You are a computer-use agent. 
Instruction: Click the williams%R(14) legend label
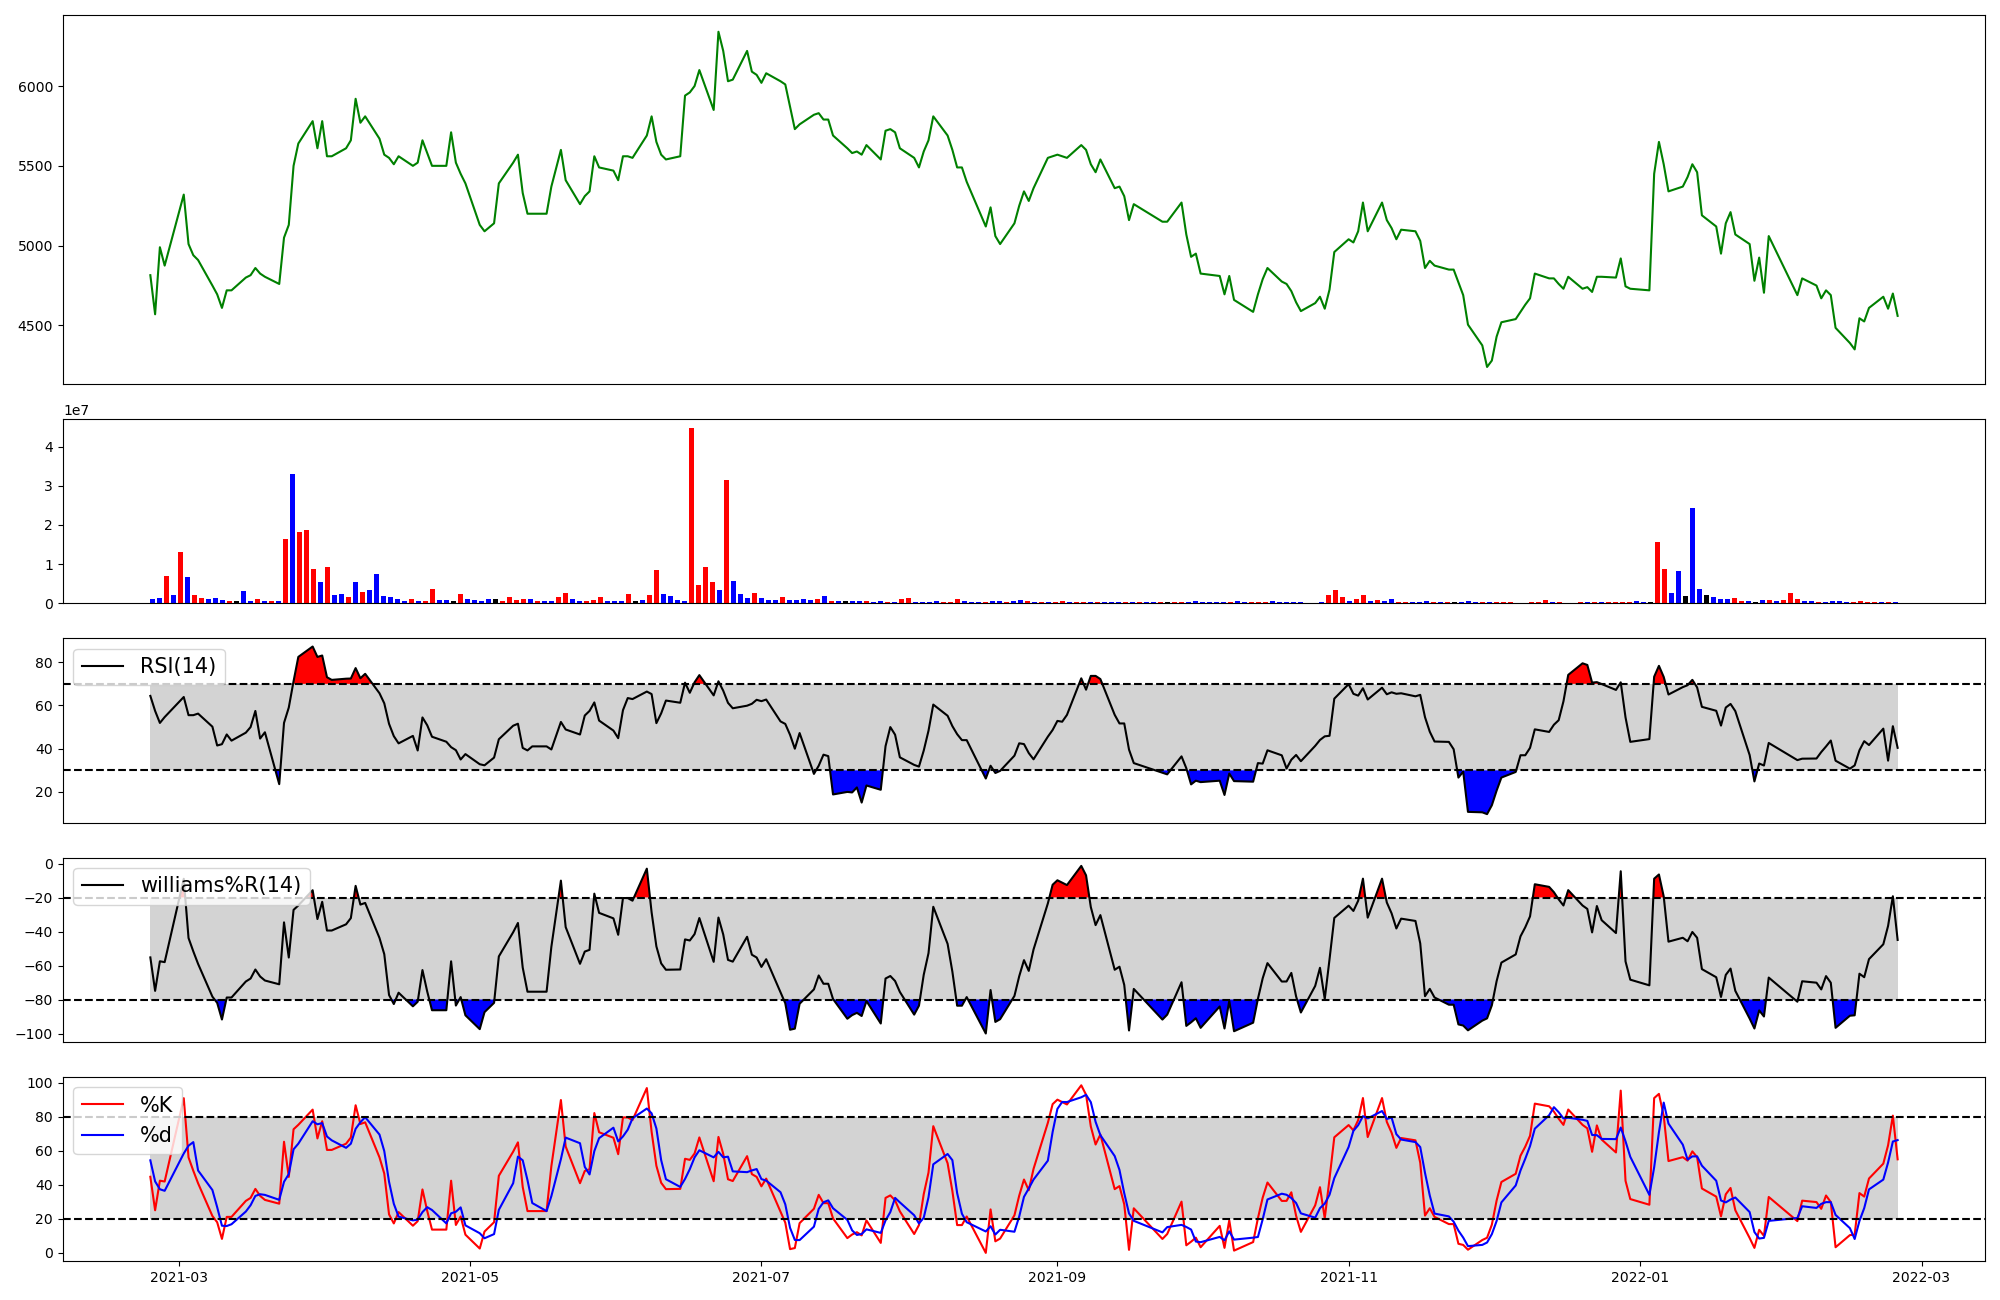[220, 885]
